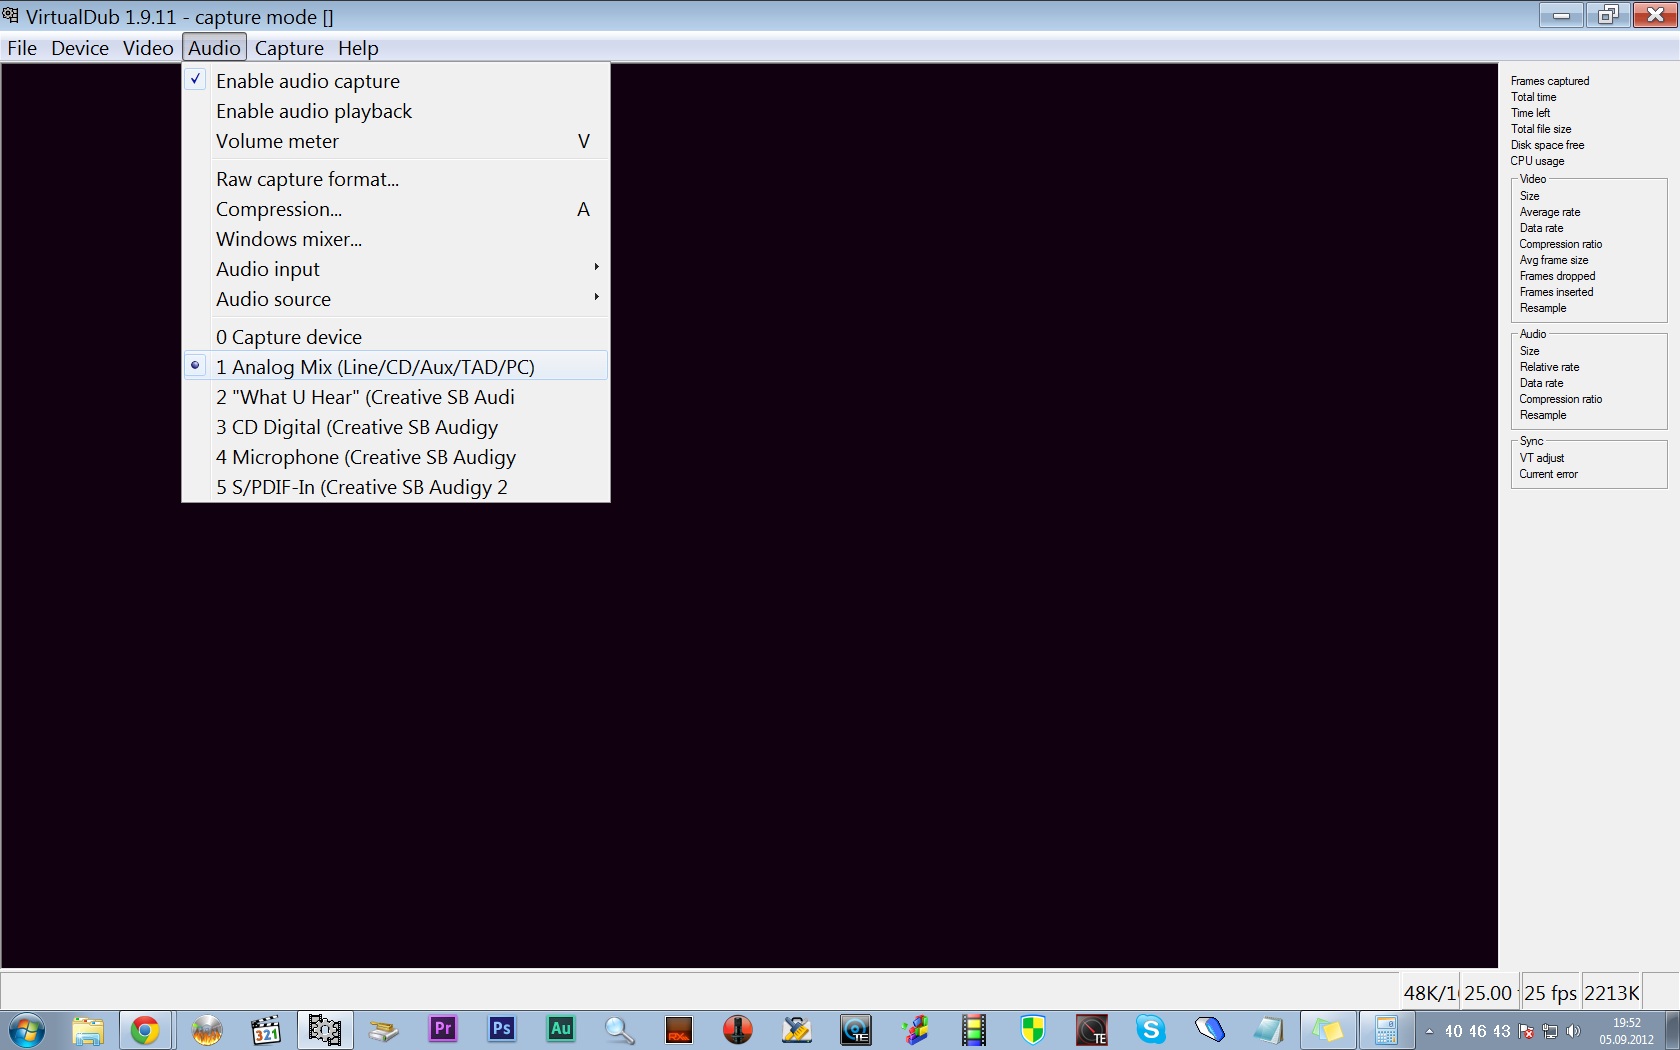Click the 25.00 frame rate status field
Image resolution: width=1680 pixels, height=1050 pixels.
[1489, 993]
